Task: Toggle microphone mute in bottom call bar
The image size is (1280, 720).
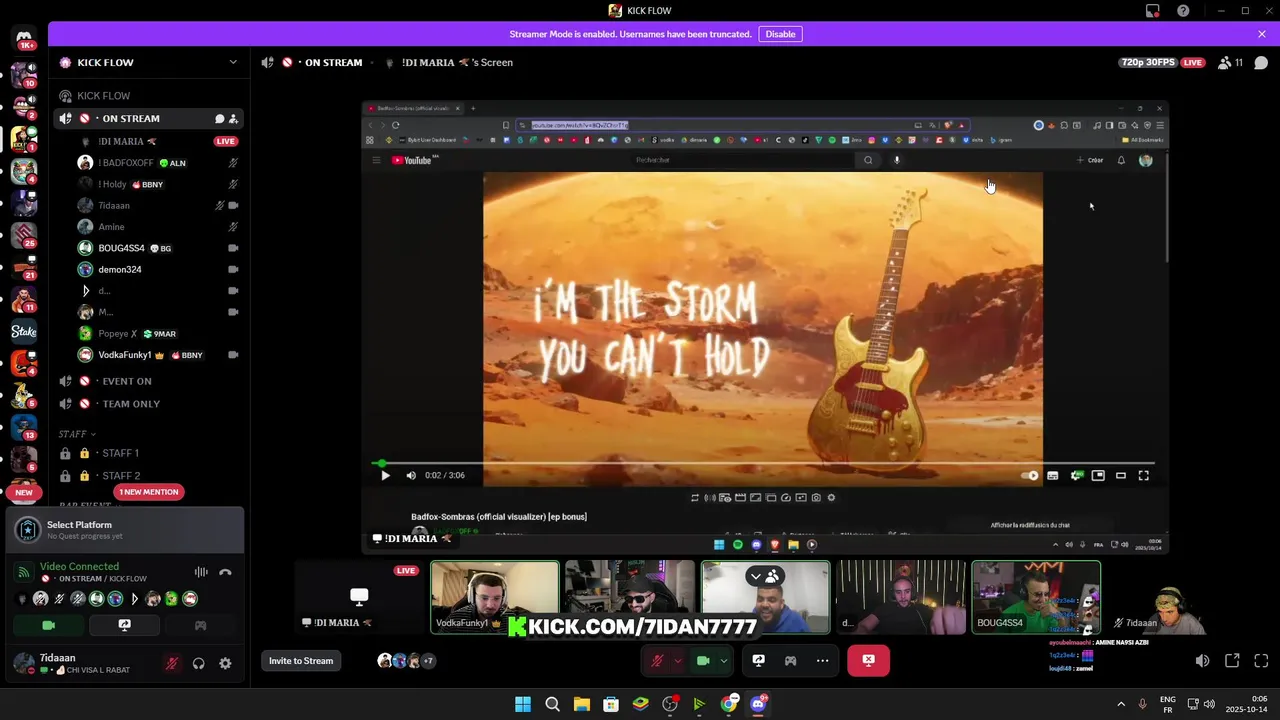Action: pos(657,660)
